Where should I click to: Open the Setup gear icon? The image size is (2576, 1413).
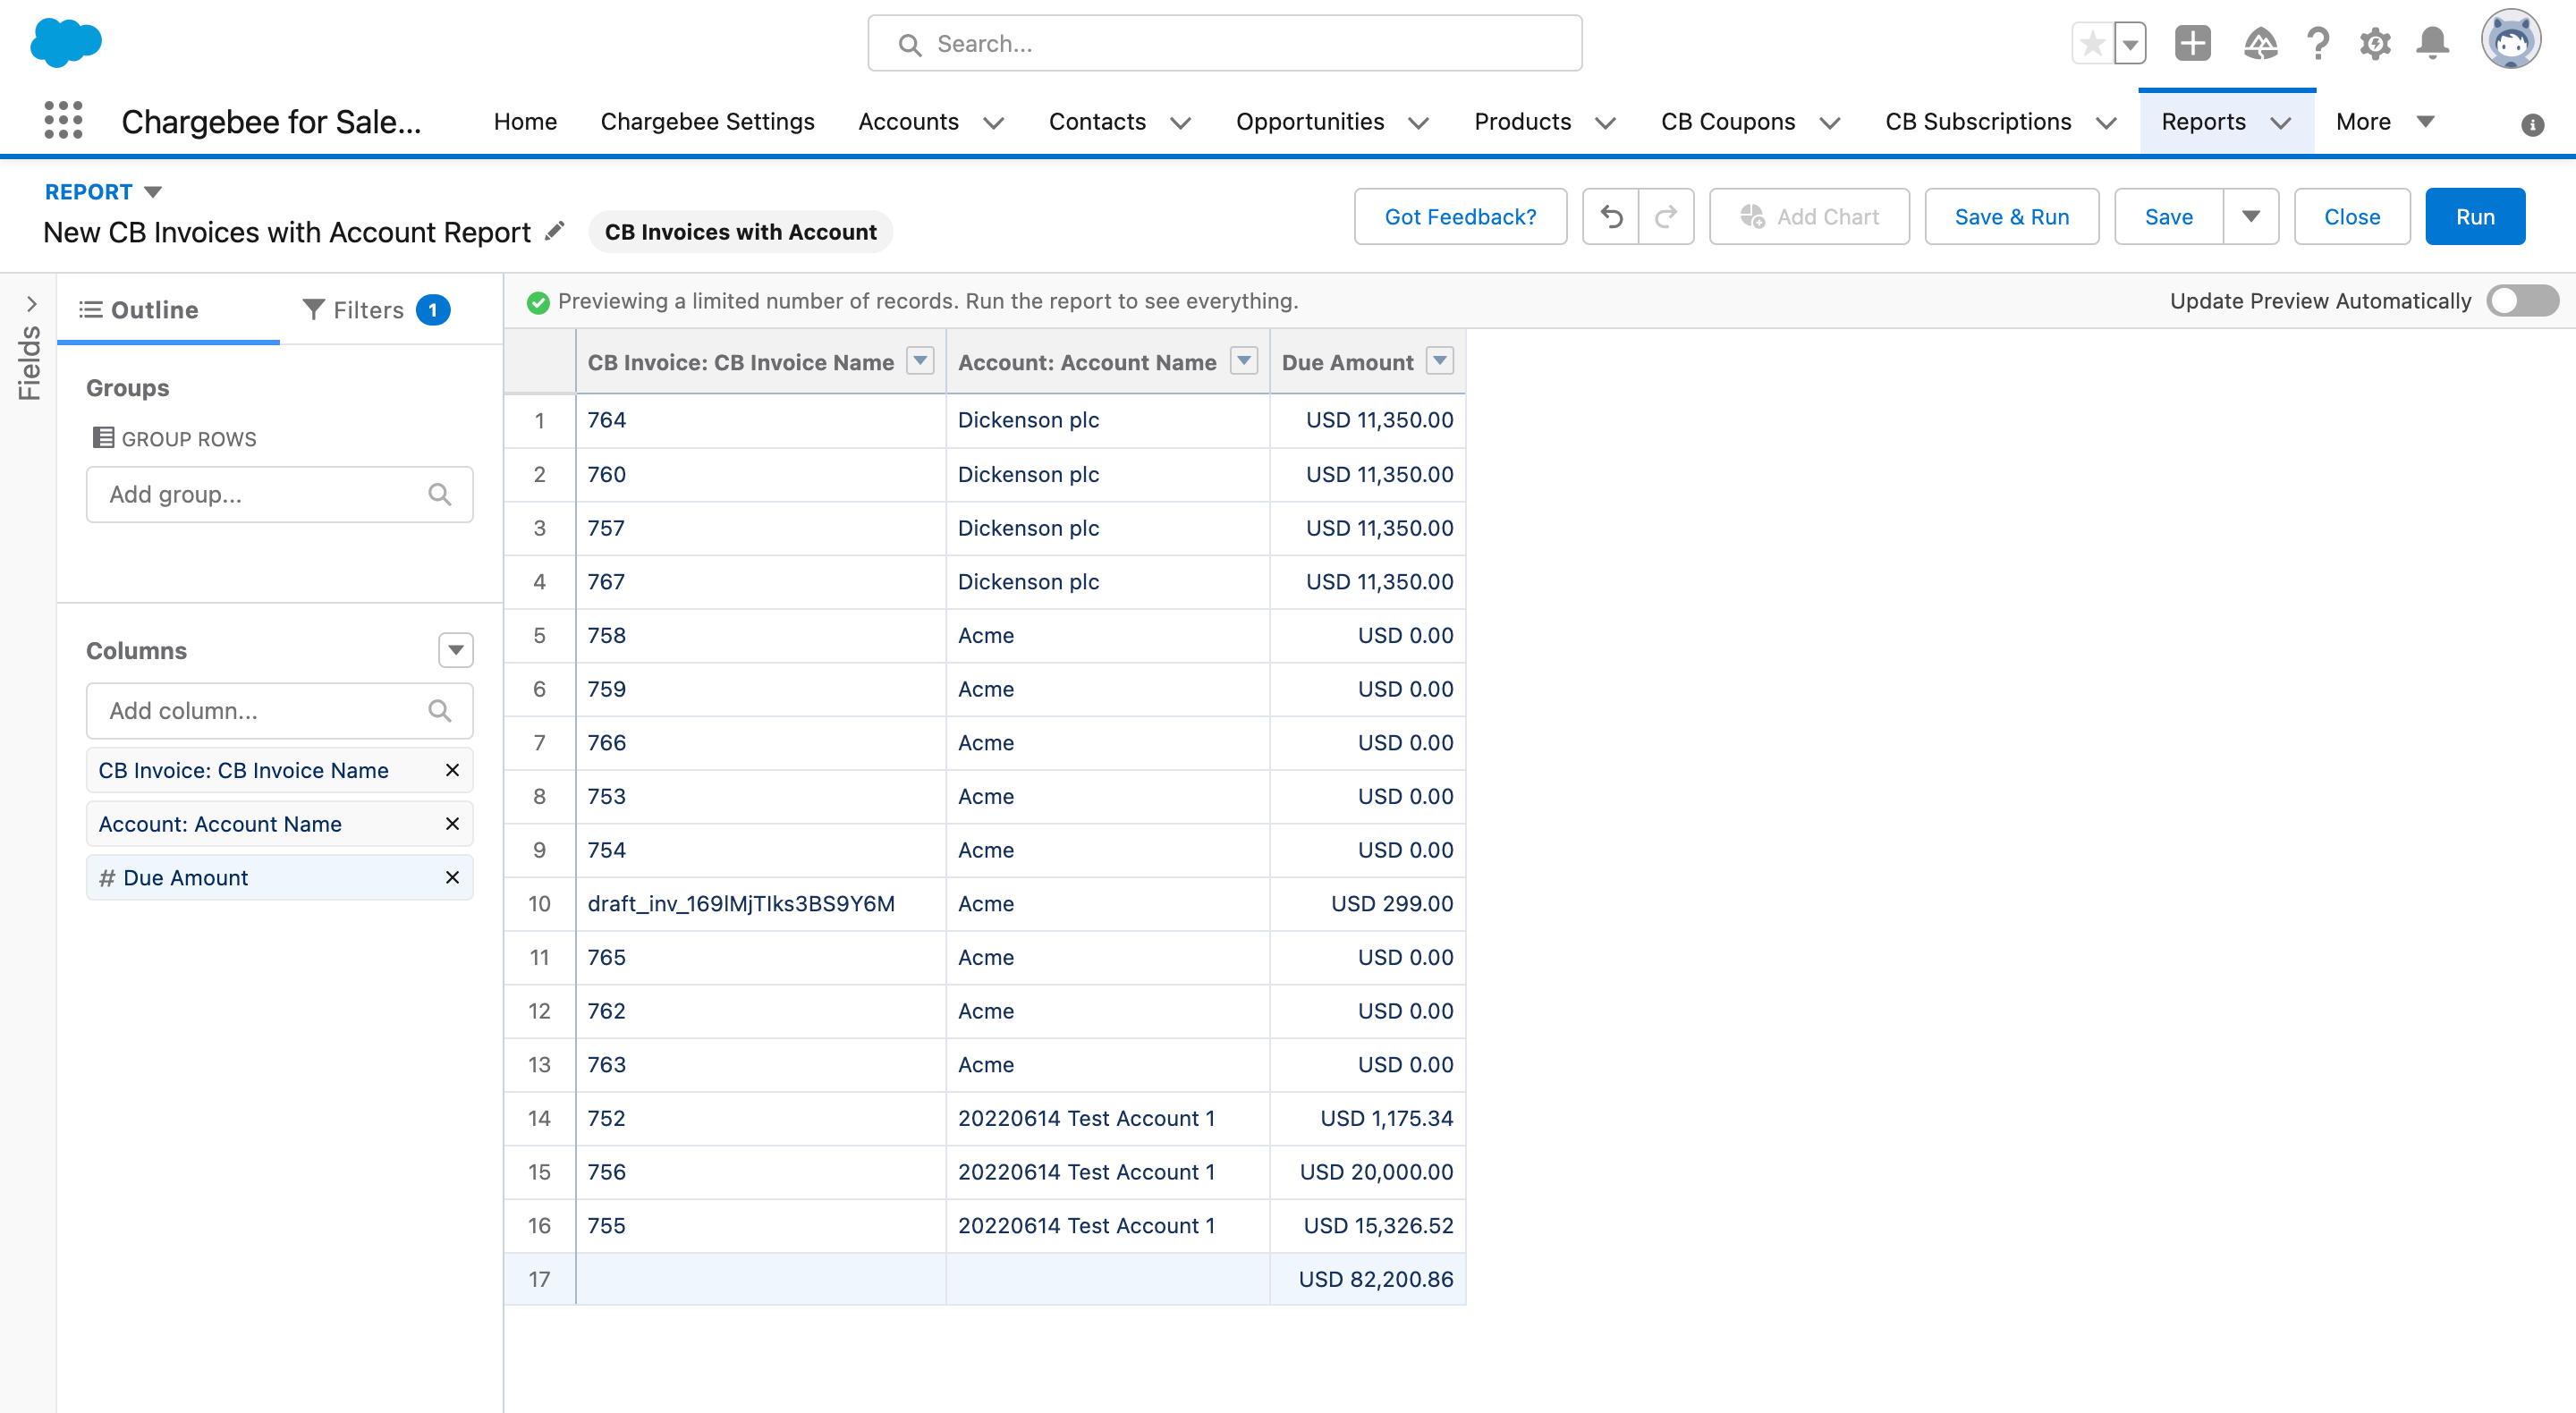[2374, 44]
